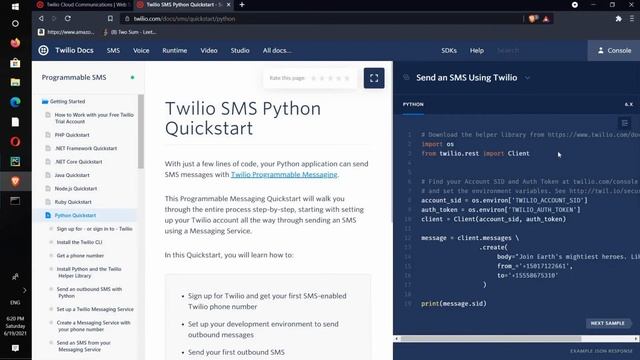Expand the Send an SMS Using Twilio dropdown
The width and height of the screenshot is (640, 360).
coord(527,78)
